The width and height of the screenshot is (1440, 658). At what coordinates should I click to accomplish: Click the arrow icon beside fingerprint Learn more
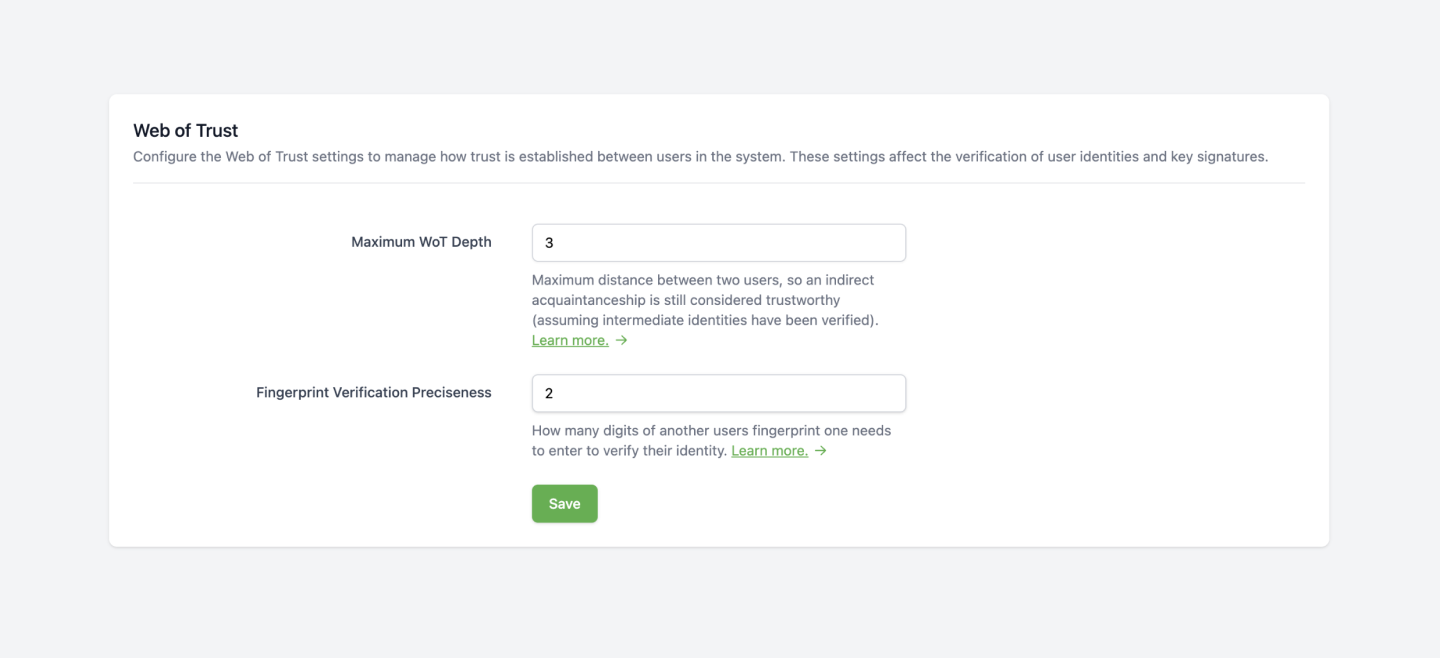[820, 451]
